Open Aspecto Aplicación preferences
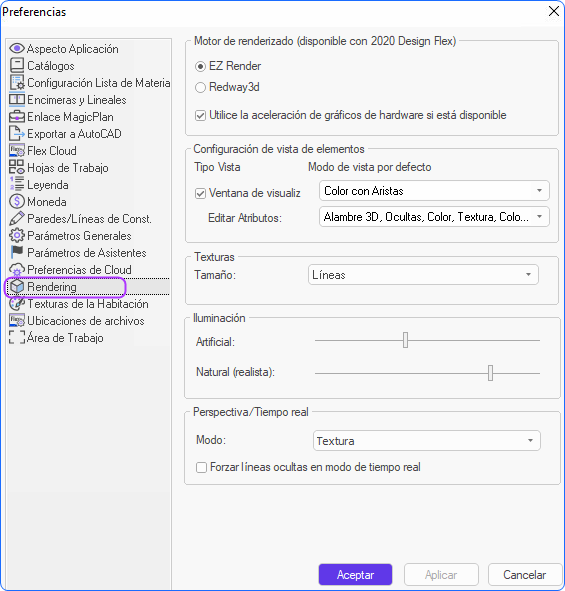The width and height of the screenshot is (565, 591). click(x=73, y=49)
